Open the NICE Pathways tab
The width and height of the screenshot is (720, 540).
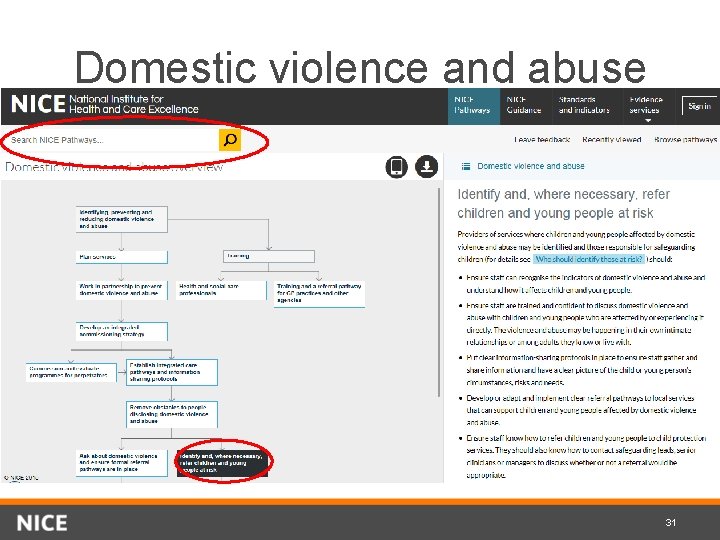[472, 105]
